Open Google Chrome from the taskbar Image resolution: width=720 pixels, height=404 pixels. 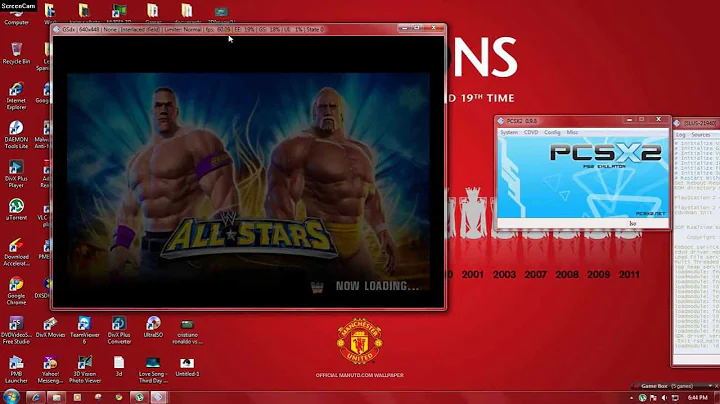click(118, 397)
